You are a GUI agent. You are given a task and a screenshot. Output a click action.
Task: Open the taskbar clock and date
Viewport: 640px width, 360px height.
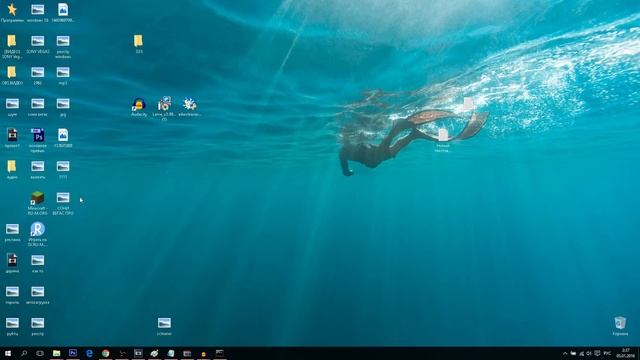(626, 353)
